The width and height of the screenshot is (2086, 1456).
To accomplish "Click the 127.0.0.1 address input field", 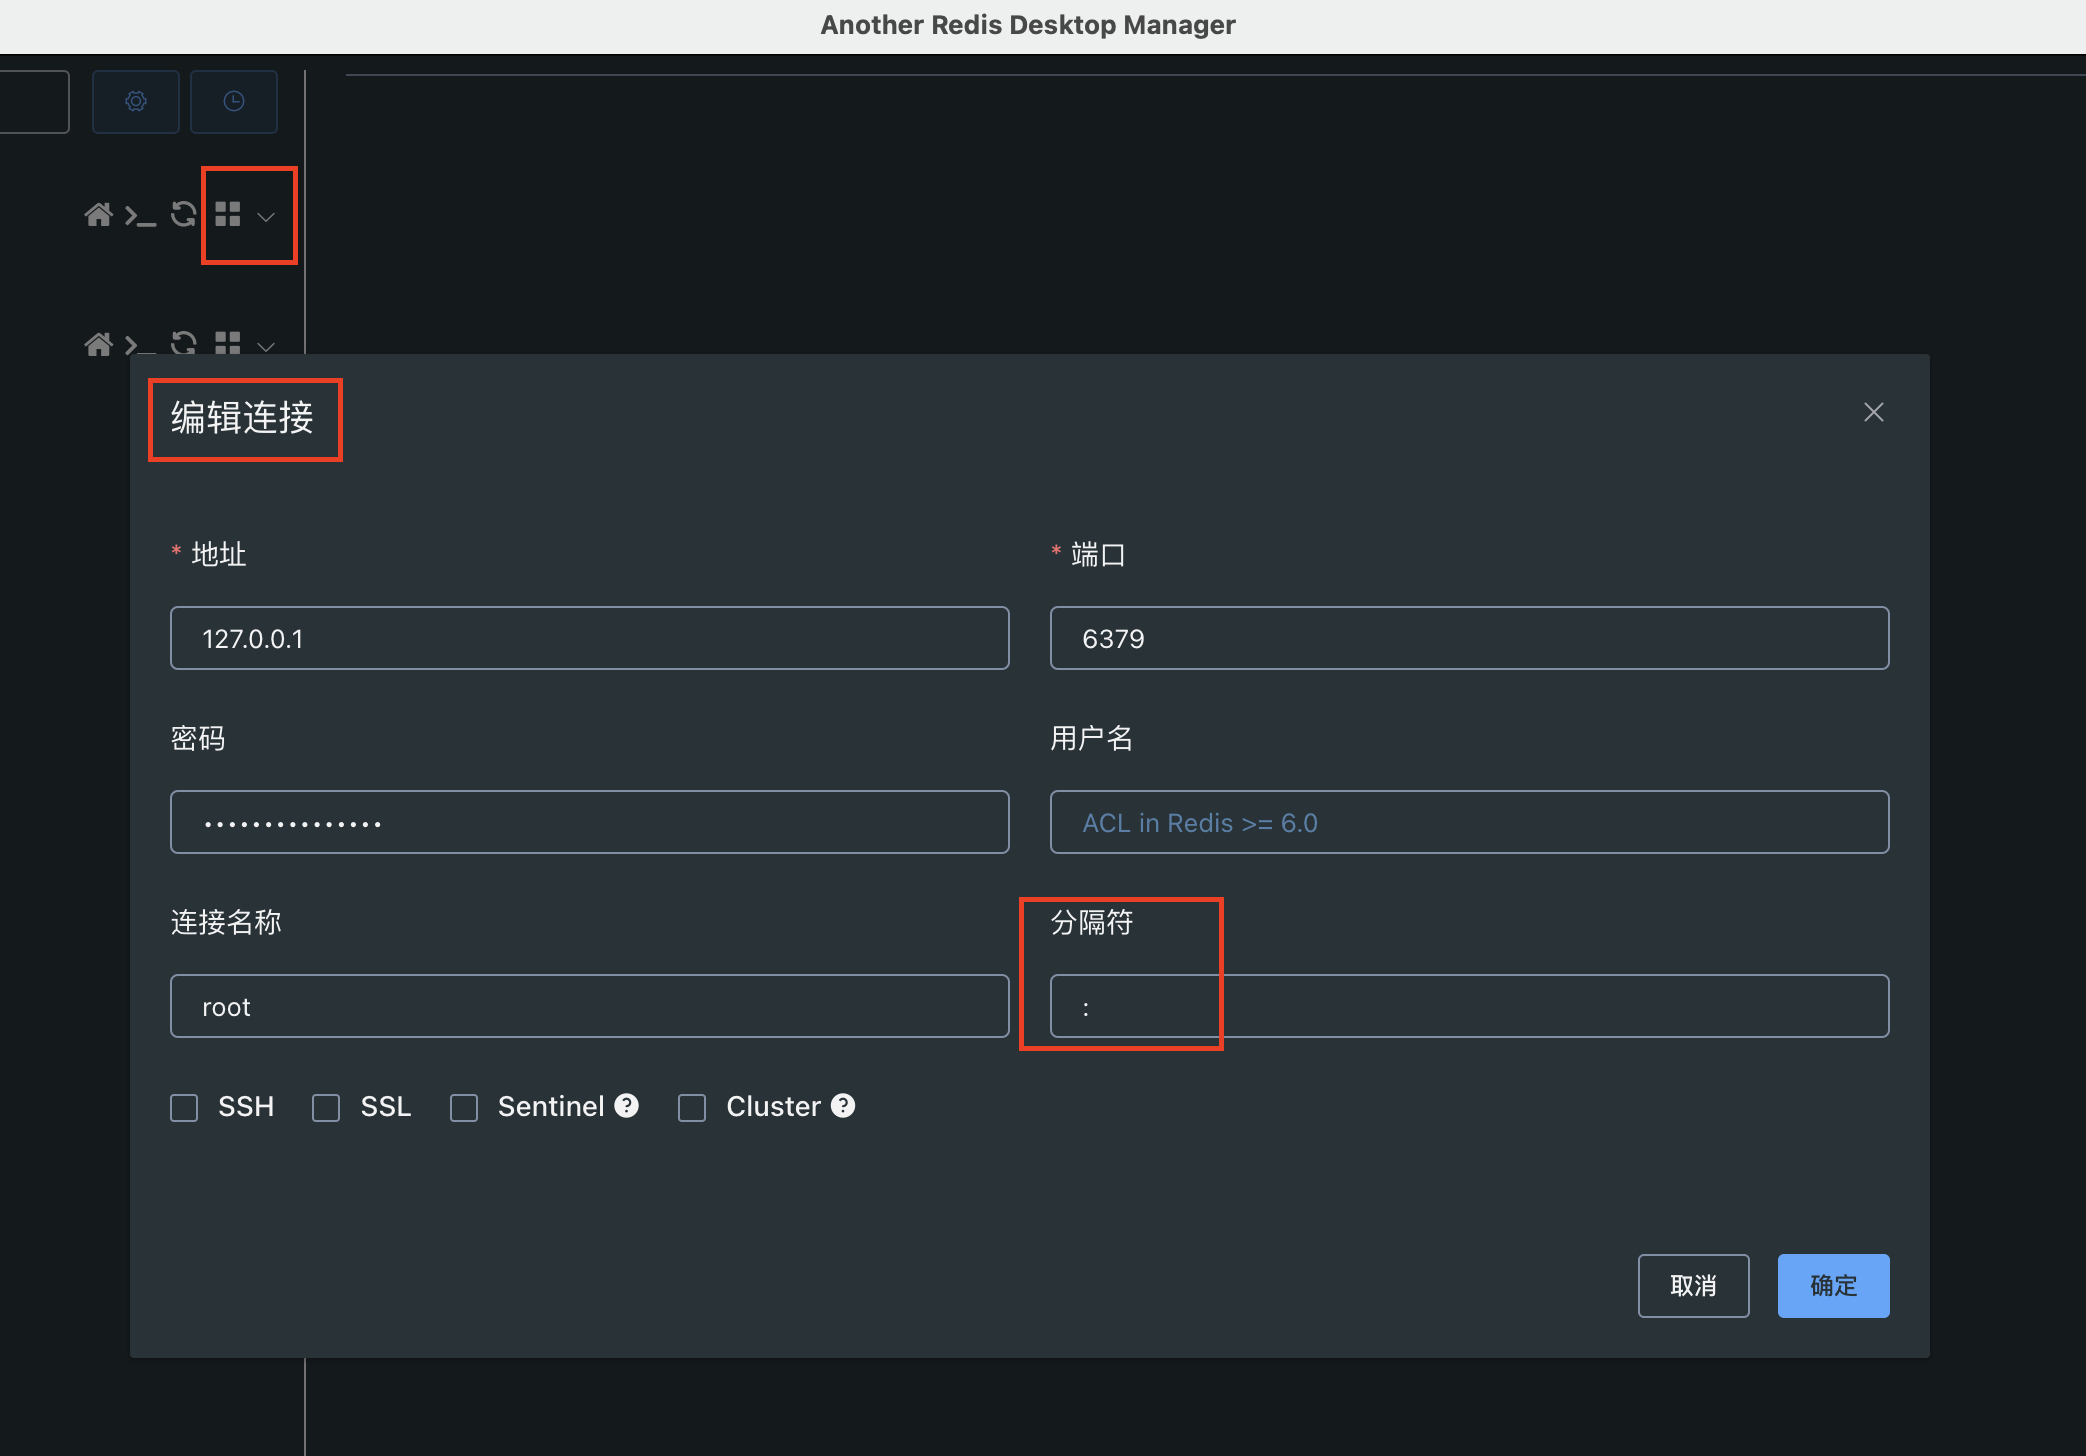I will [x=589, y=638].
